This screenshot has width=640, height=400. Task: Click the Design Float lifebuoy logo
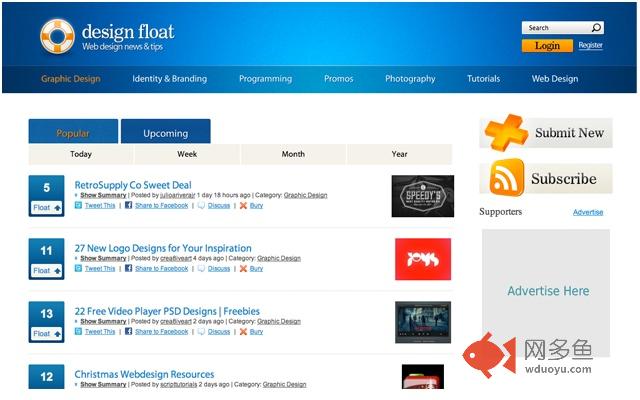(x=58, y=36)
